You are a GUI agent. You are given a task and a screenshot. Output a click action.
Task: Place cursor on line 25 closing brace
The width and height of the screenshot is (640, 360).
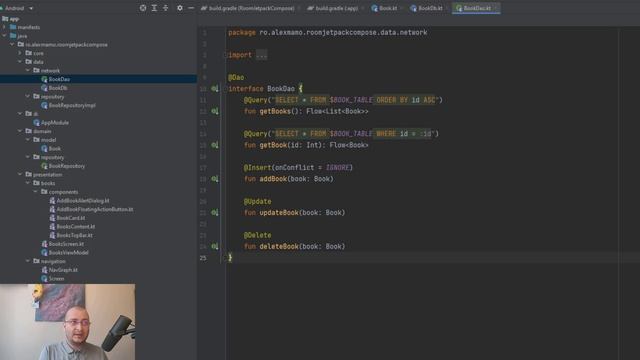click(230, 258)
